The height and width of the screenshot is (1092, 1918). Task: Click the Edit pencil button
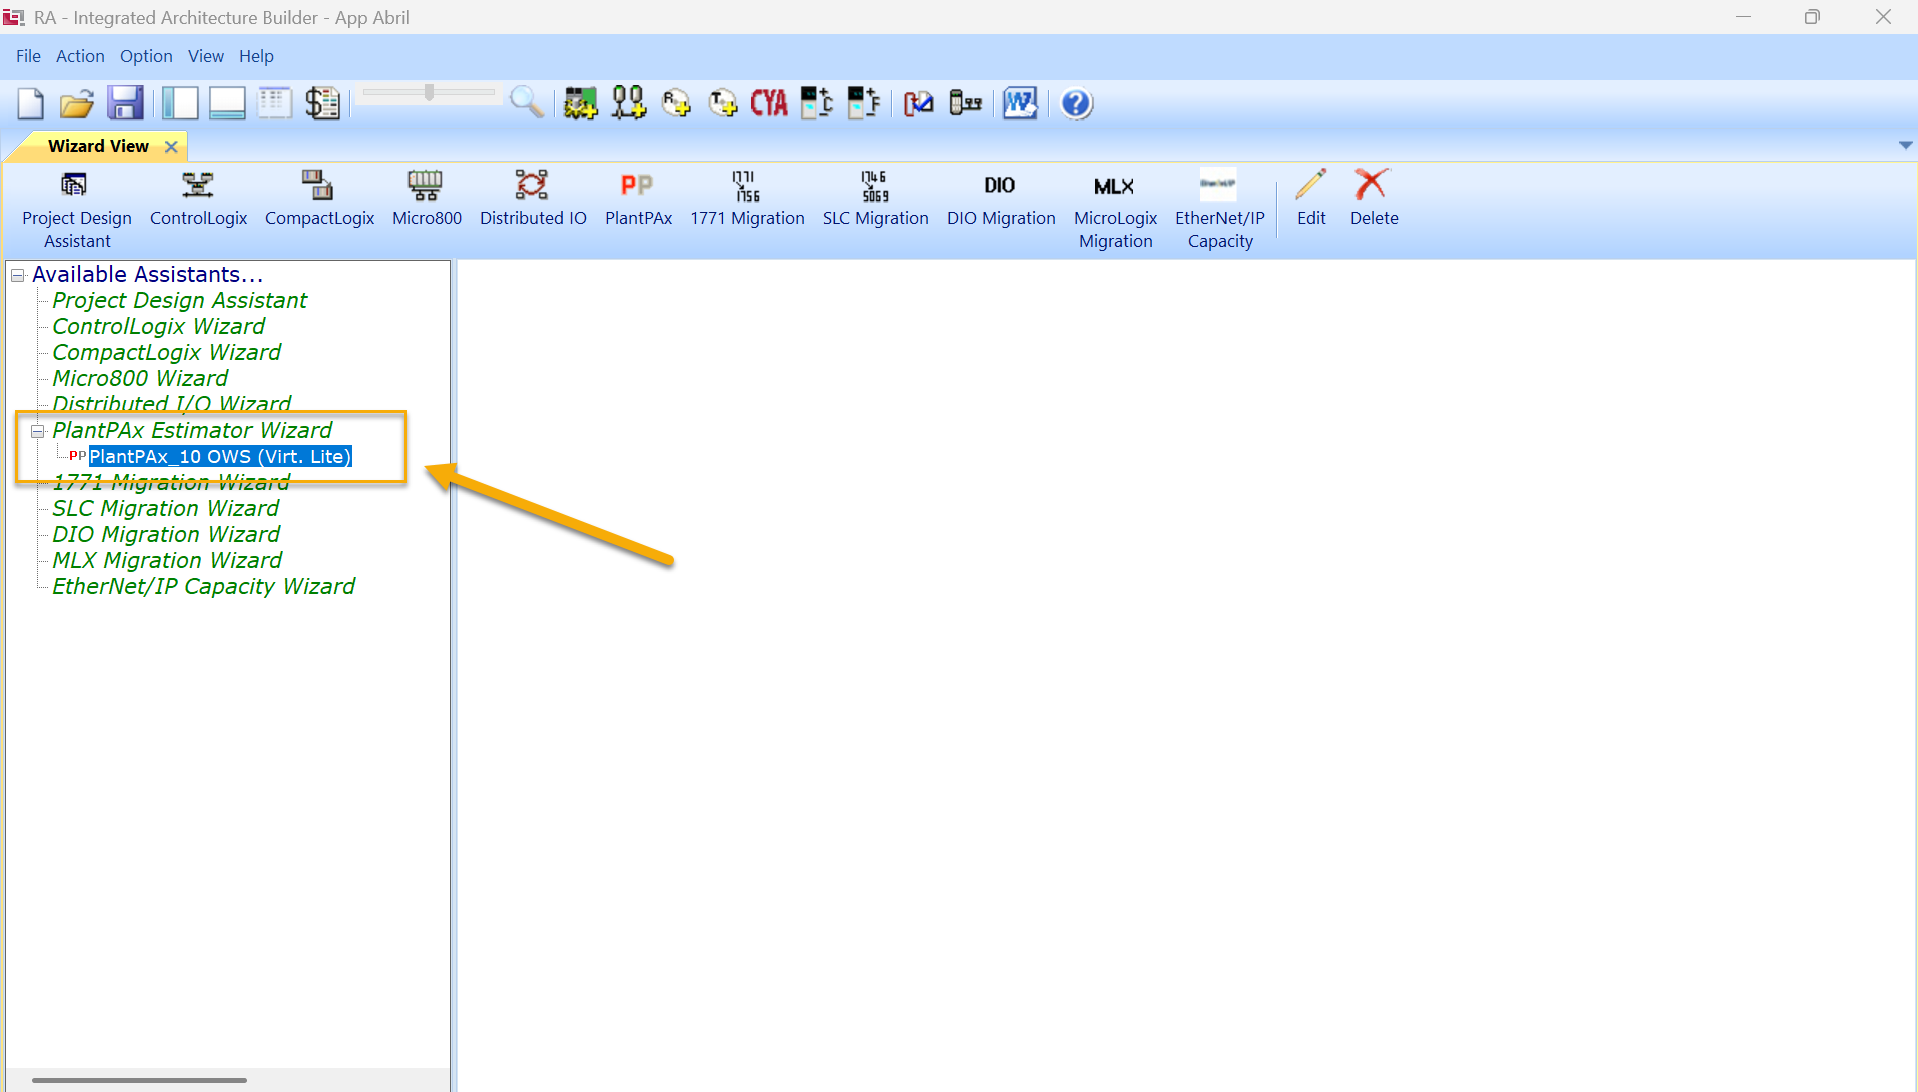[x=1311, y=198]
